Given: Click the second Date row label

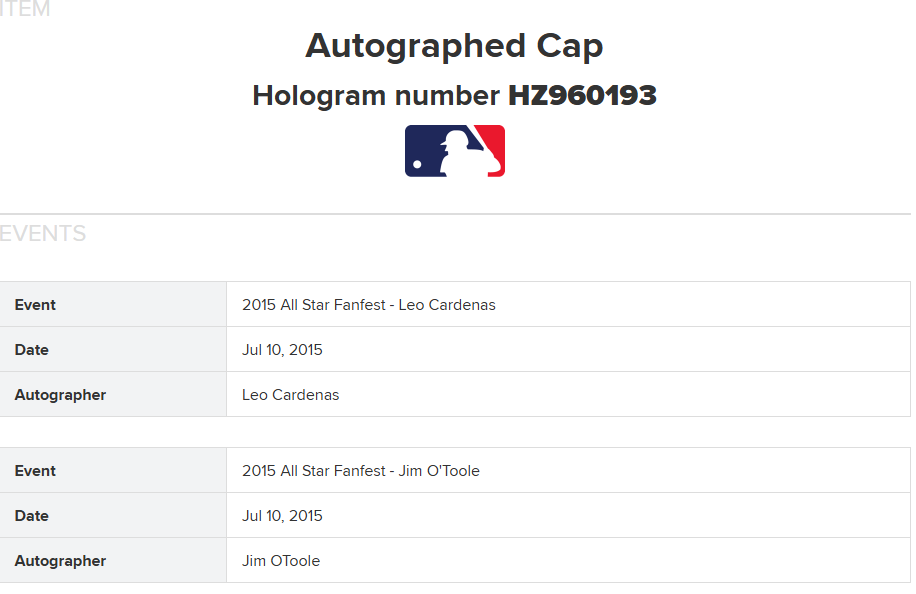Looking at the screenshot, I should (32, 516).
